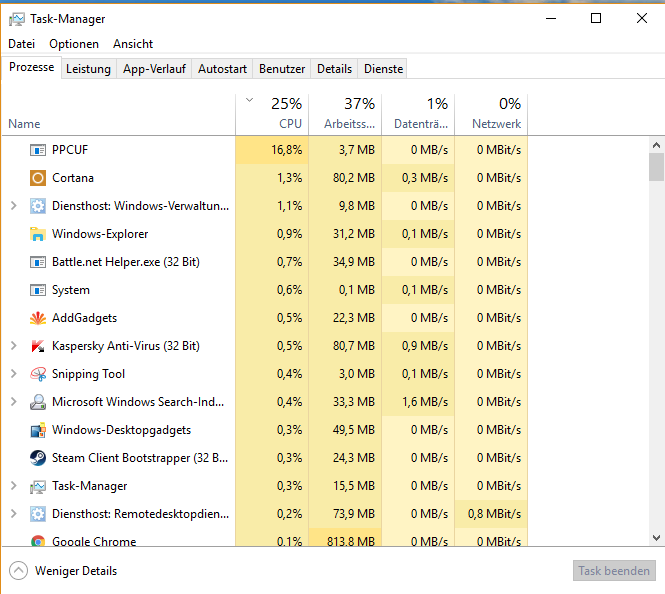This screenshot has height=594, width=665.
Task: Expand Diensthost: Windows-Verwaltung process group
Action: tap(14, 206)
